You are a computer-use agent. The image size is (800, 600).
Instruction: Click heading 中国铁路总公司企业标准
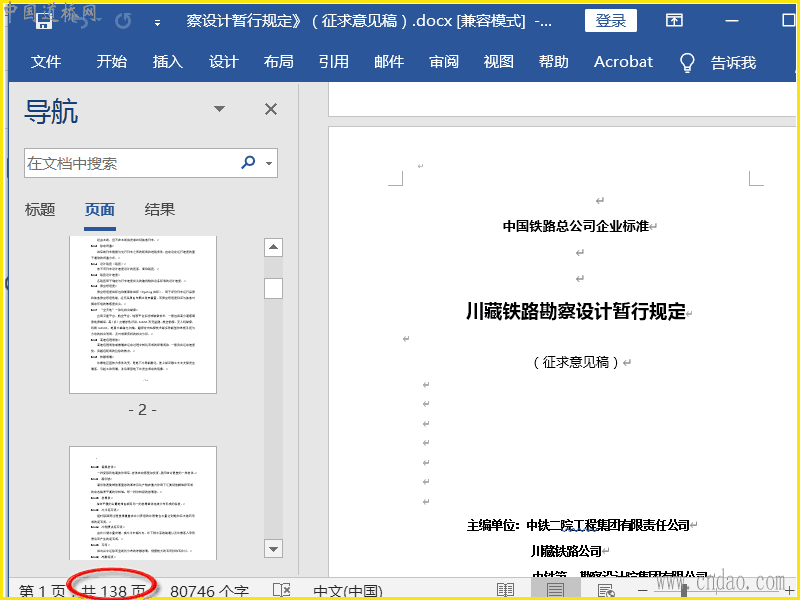576,226
